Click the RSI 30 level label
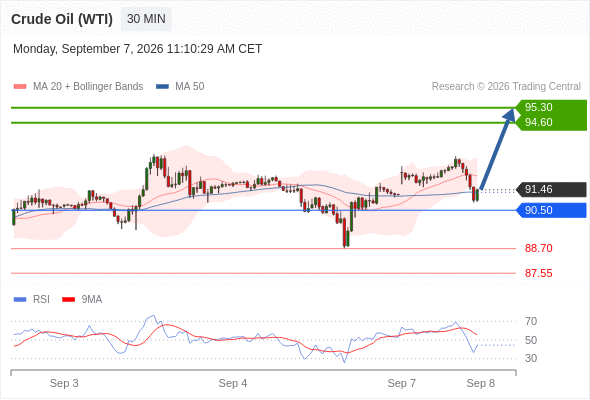This screenshot has width=590, height=400. coord(531,358)
